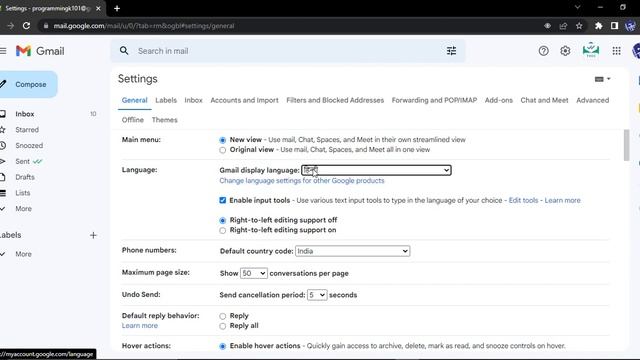Choose Reply all as default behavior
This screenshot has width=640, height=360.
tap(222, 326)
